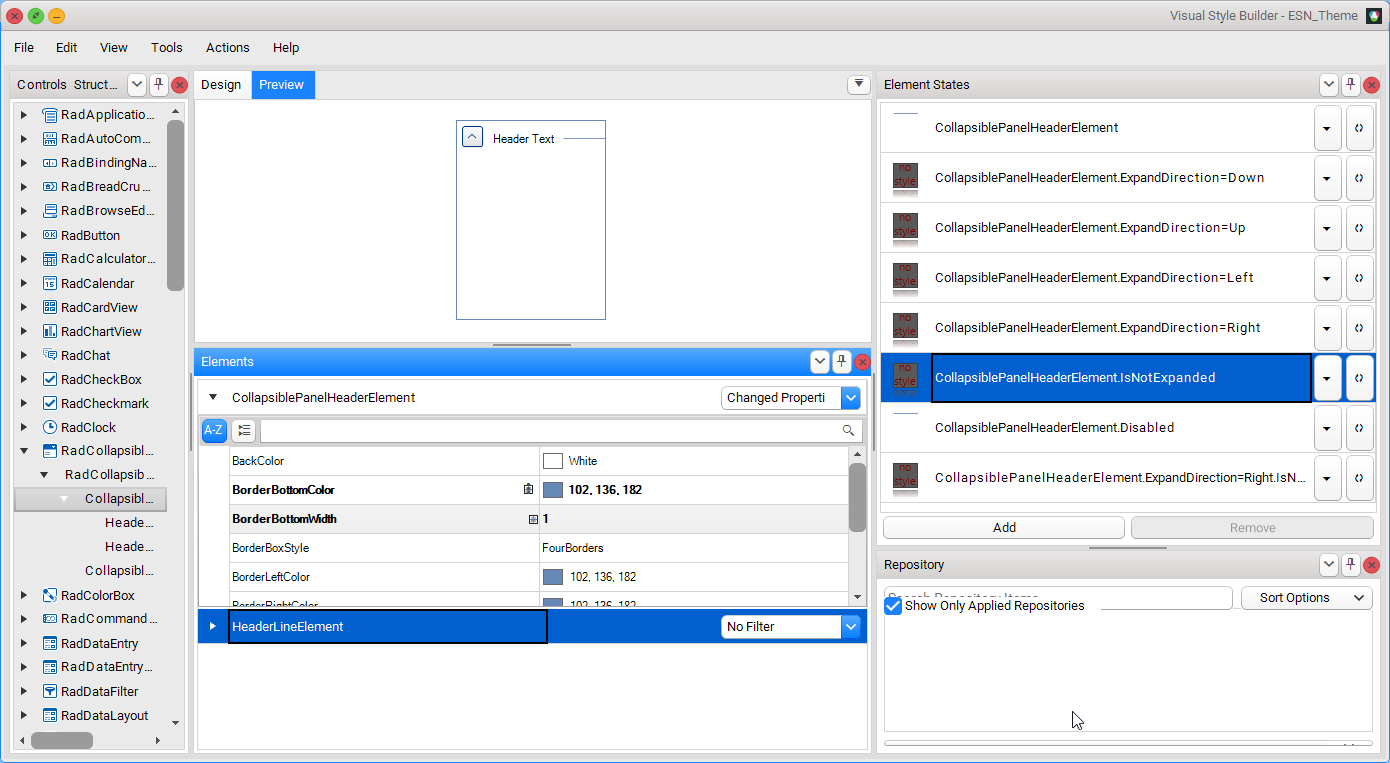Open dropdown for ExpandDirection=Down state
1390x763 pixels.
pos(1327,178)
